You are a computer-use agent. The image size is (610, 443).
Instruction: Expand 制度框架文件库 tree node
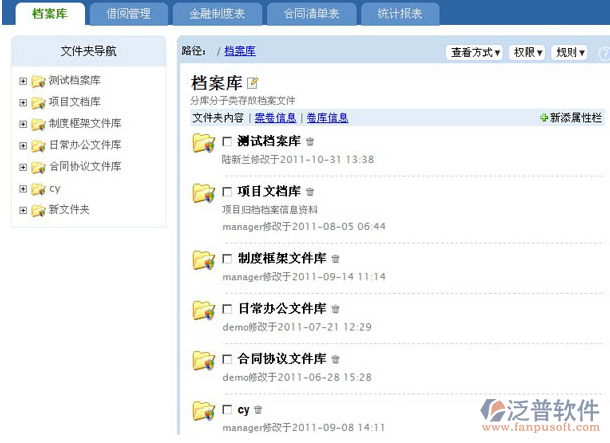(x=23, y=124)
